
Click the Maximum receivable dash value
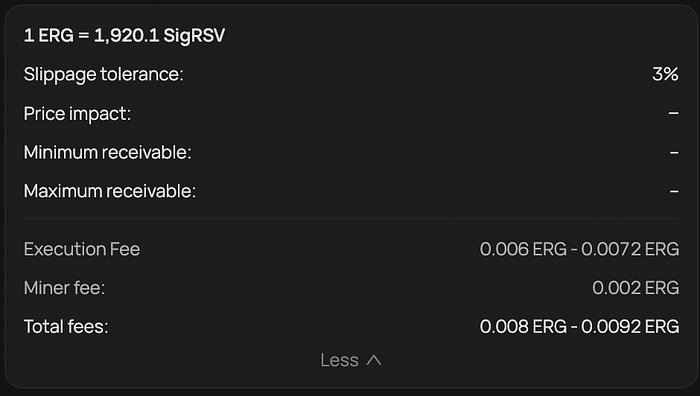(x=674, y=192)
